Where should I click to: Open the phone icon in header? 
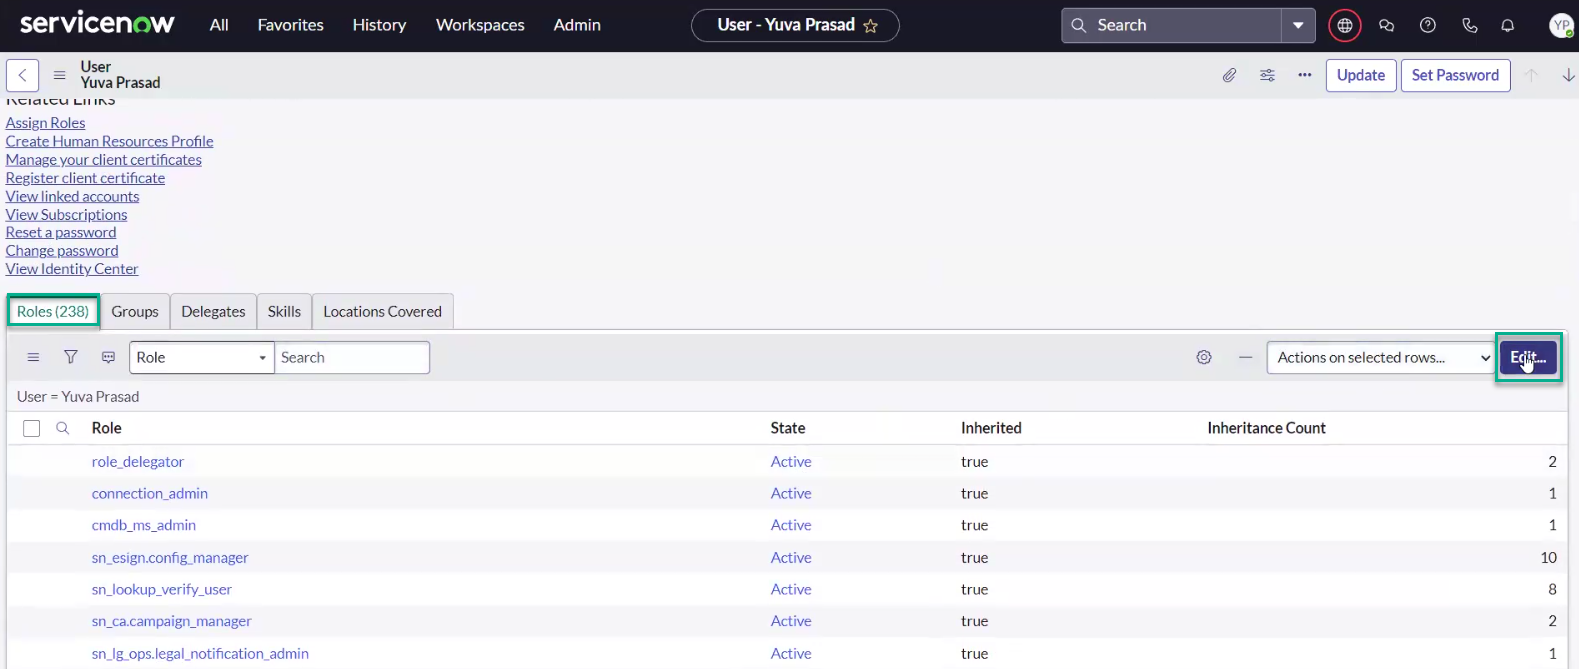tap(1469, 26)
